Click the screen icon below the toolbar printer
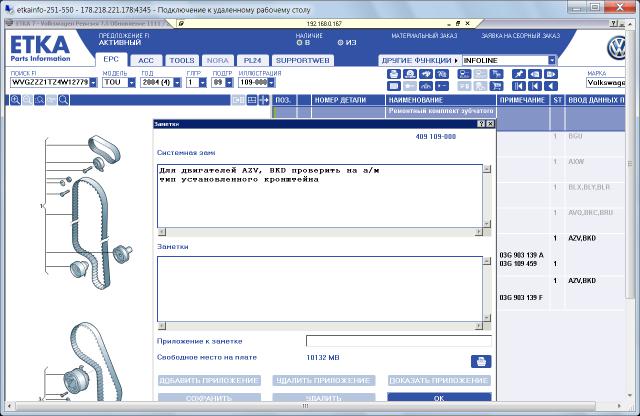Screen dimensions: 640x416 tap(393, 86)
